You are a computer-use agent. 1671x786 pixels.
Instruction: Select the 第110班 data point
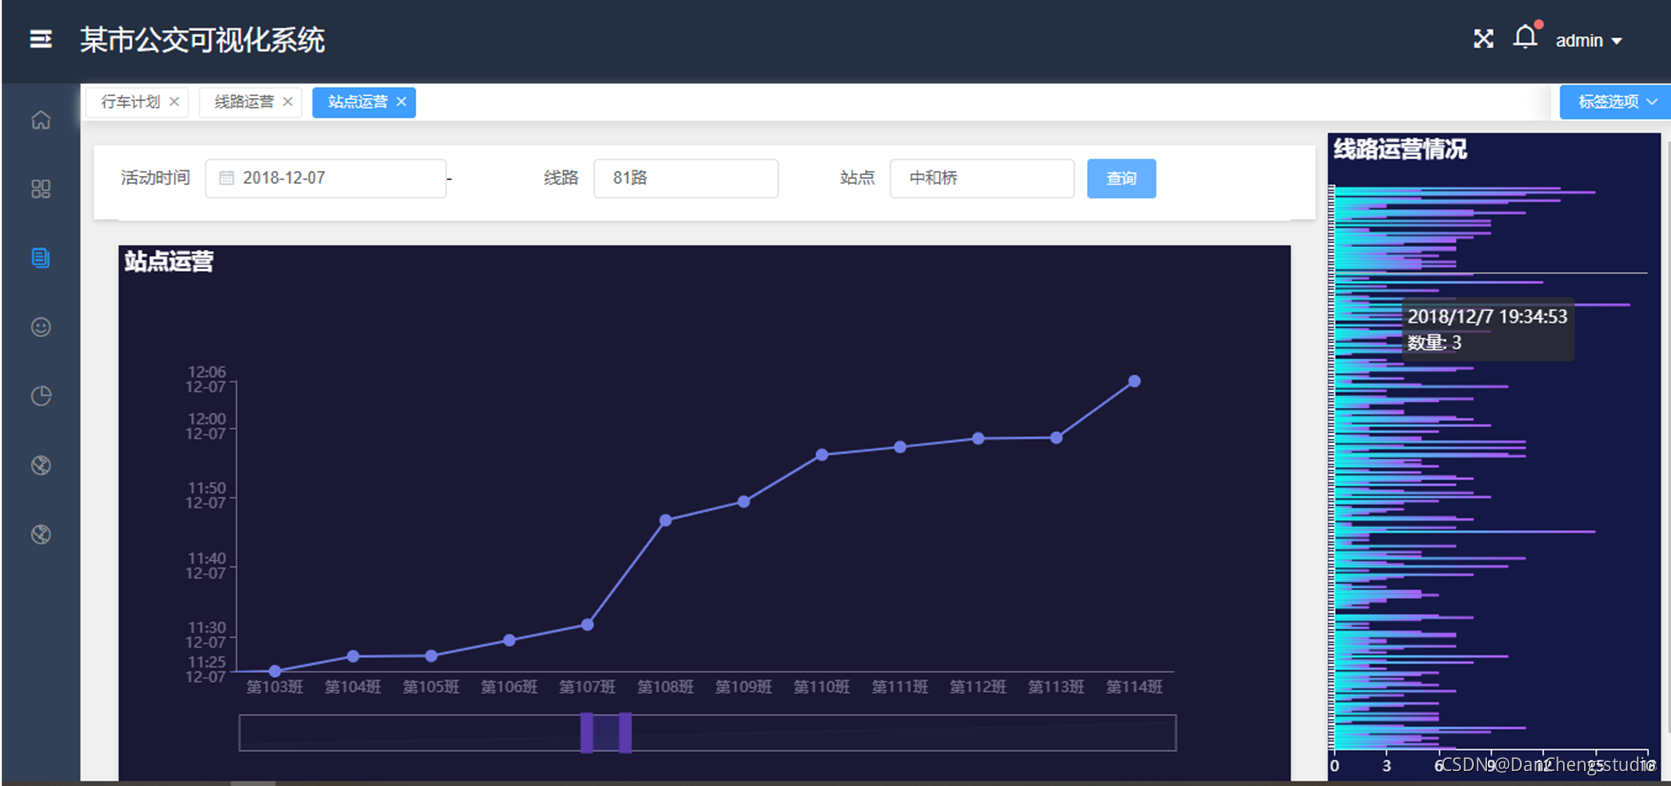tap(822, 455)
